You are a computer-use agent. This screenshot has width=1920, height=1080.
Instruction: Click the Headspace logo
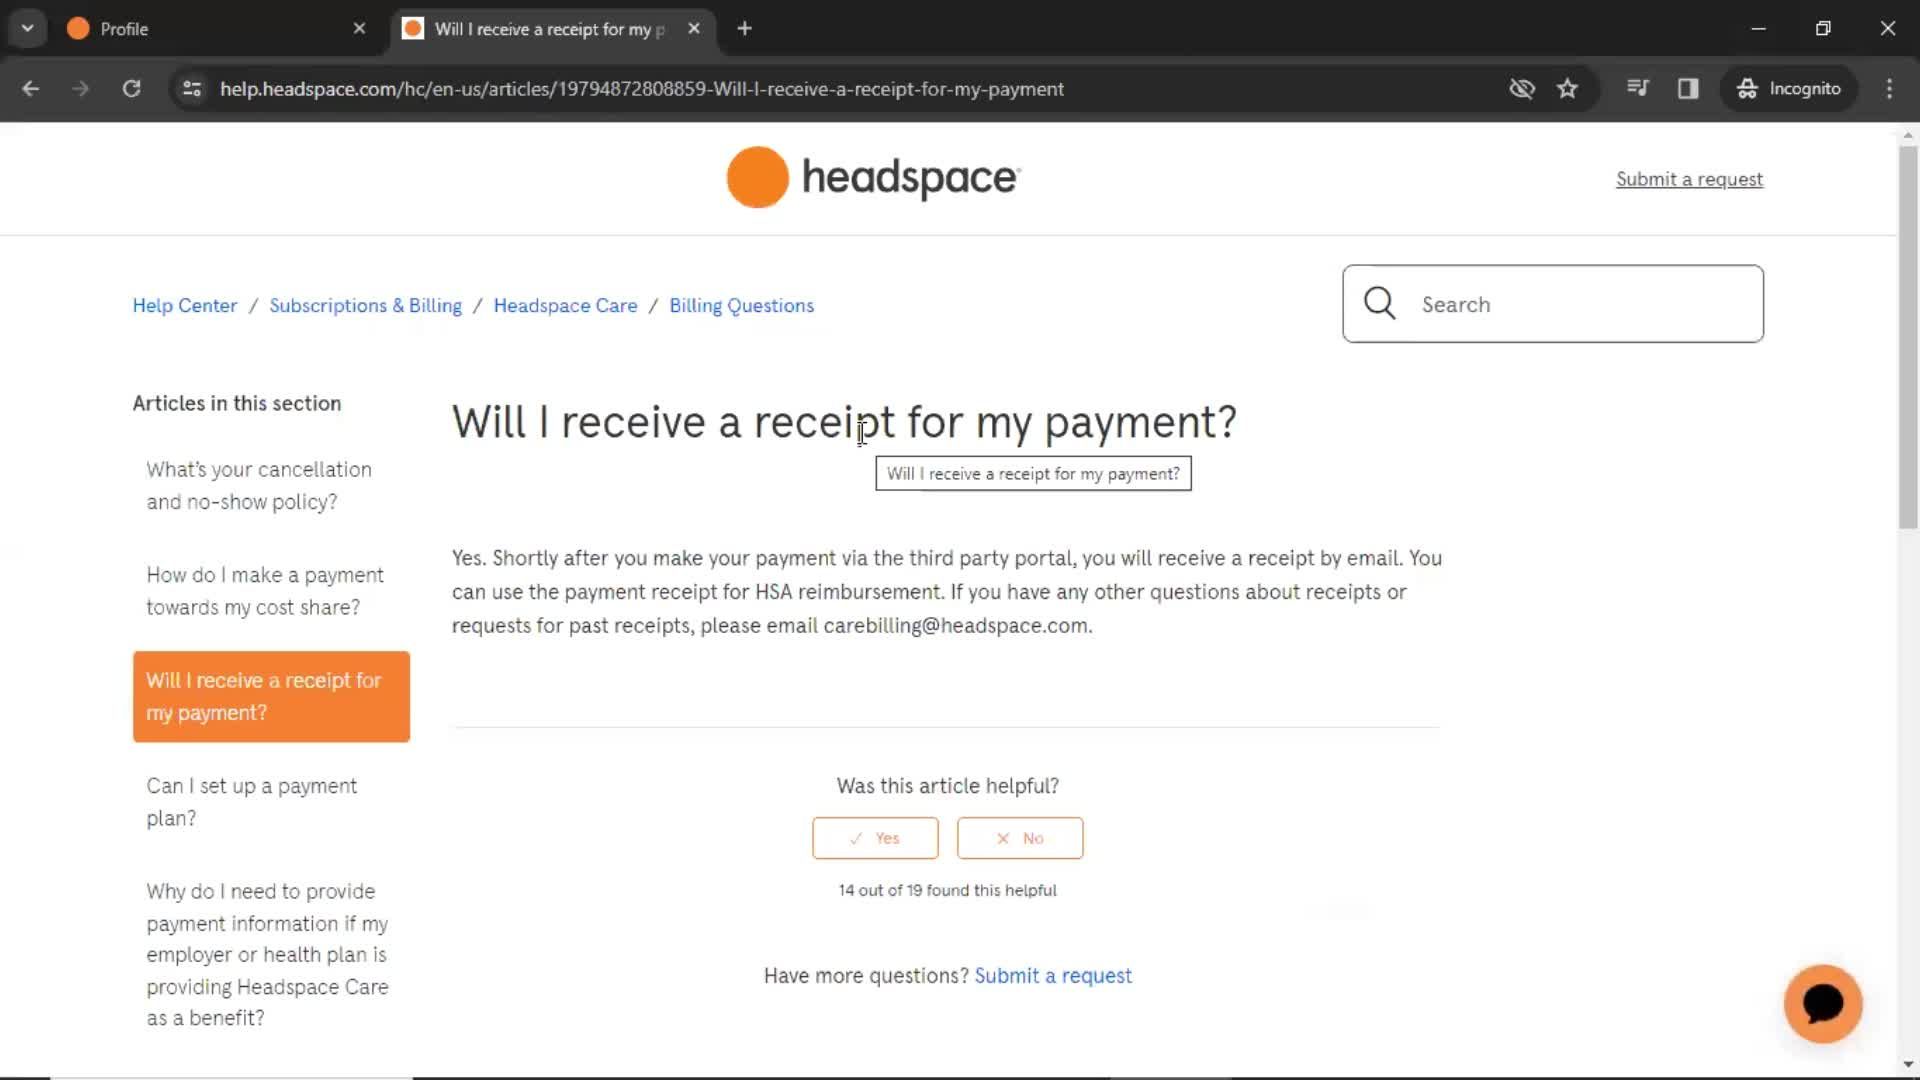[873, 178]
